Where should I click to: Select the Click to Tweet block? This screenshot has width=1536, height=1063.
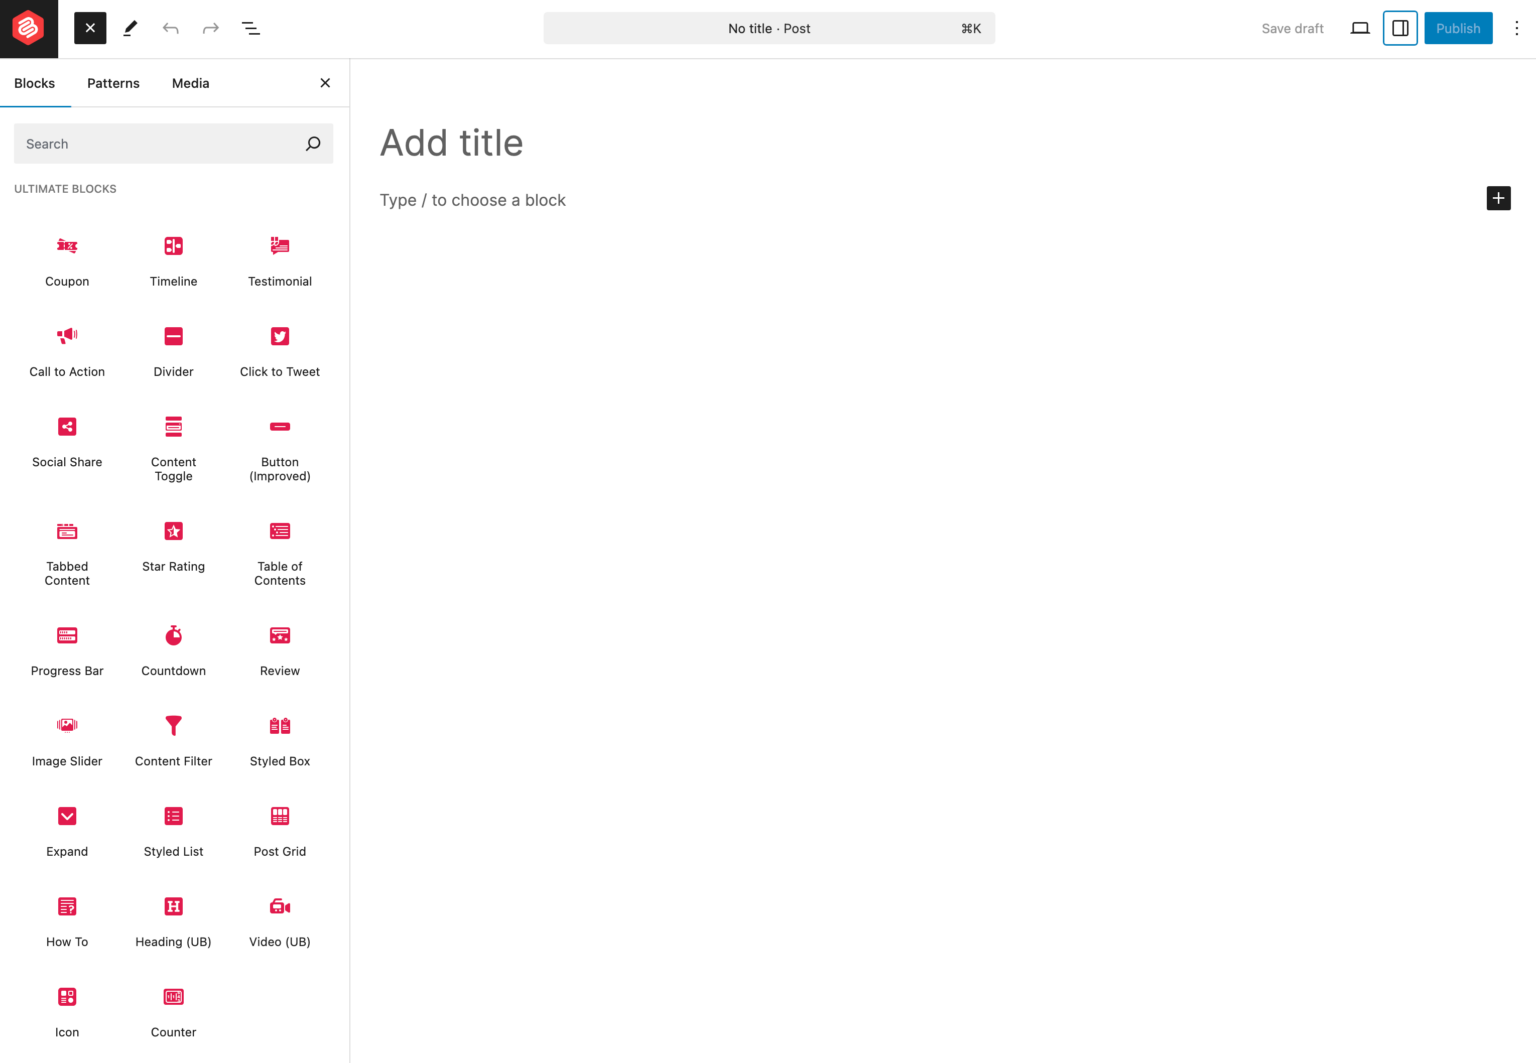point(280,351)
